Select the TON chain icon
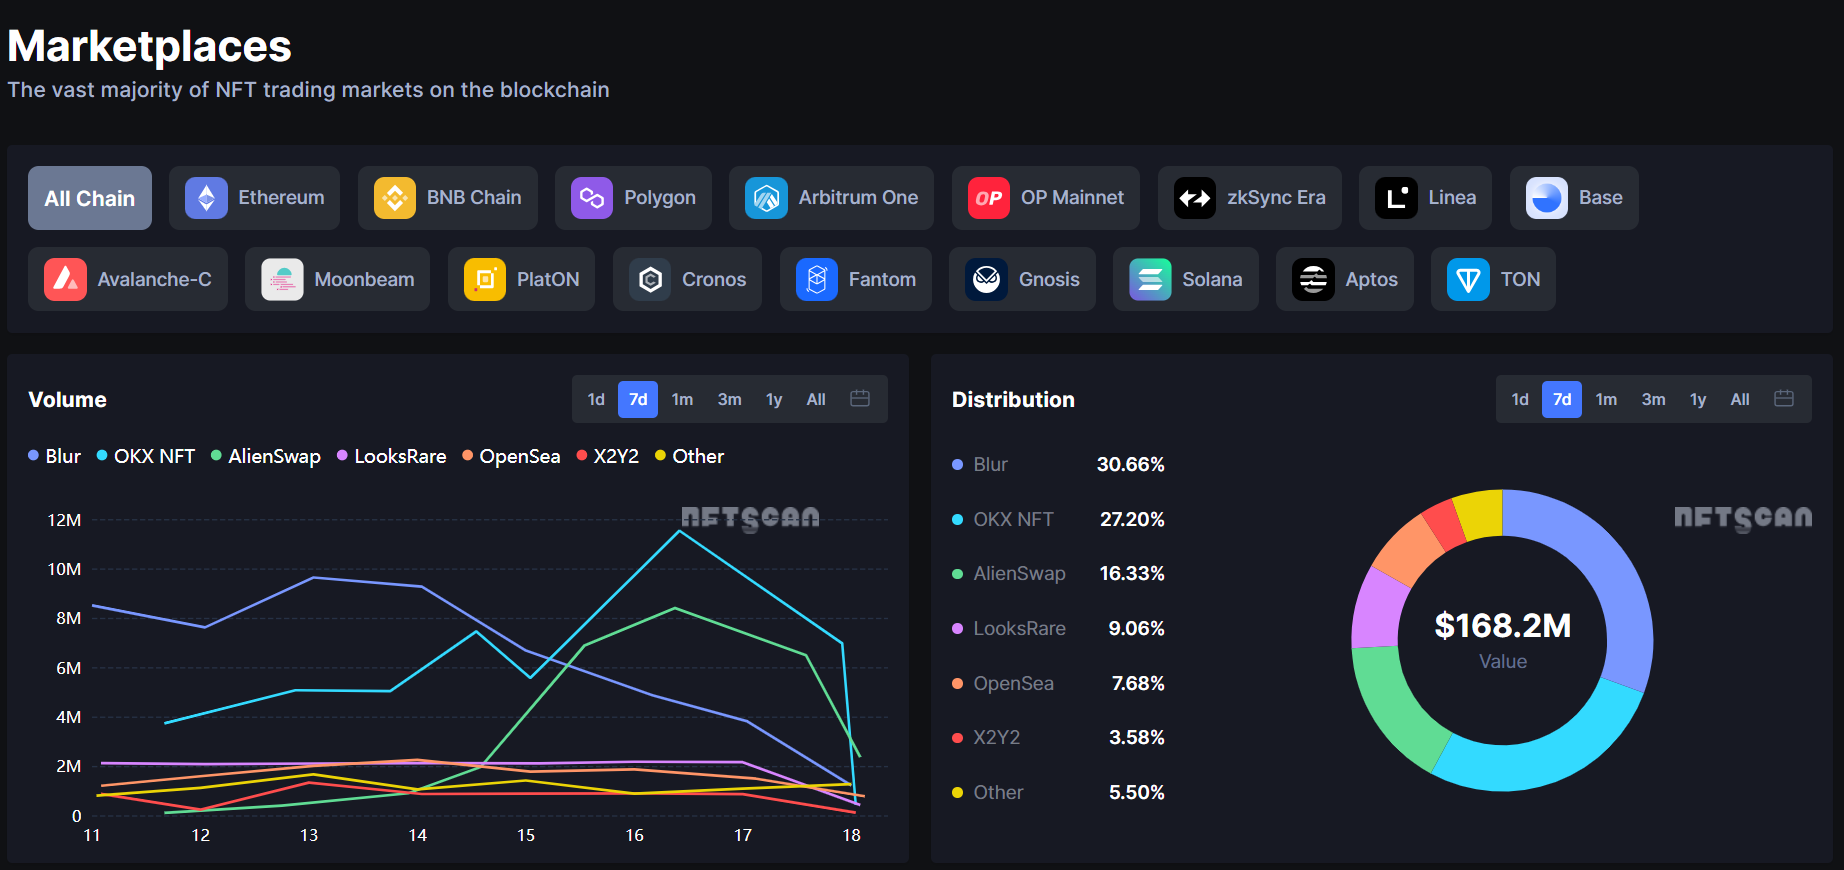Viewport: 1844px width, 870px height. (x=1468, y=279)
